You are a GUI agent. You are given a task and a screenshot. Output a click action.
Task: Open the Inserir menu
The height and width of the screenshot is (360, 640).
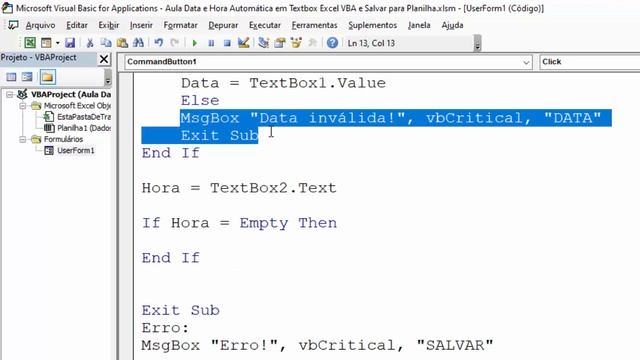[x=141, y=25]
